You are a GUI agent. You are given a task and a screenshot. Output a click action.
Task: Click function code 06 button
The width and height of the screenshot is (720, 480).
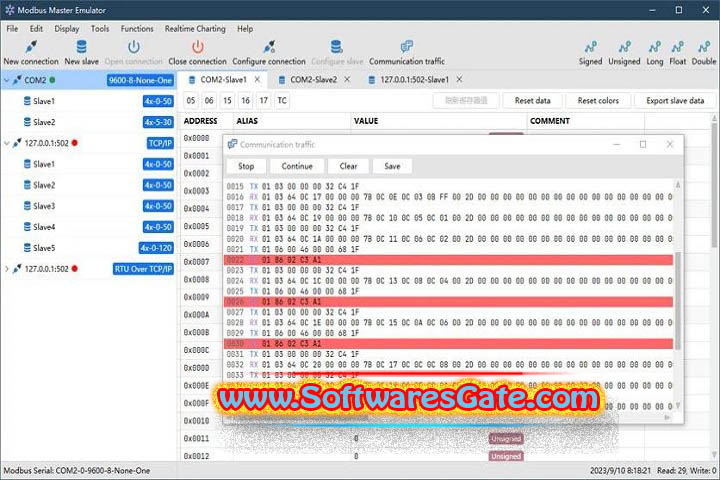coord(209,101)
